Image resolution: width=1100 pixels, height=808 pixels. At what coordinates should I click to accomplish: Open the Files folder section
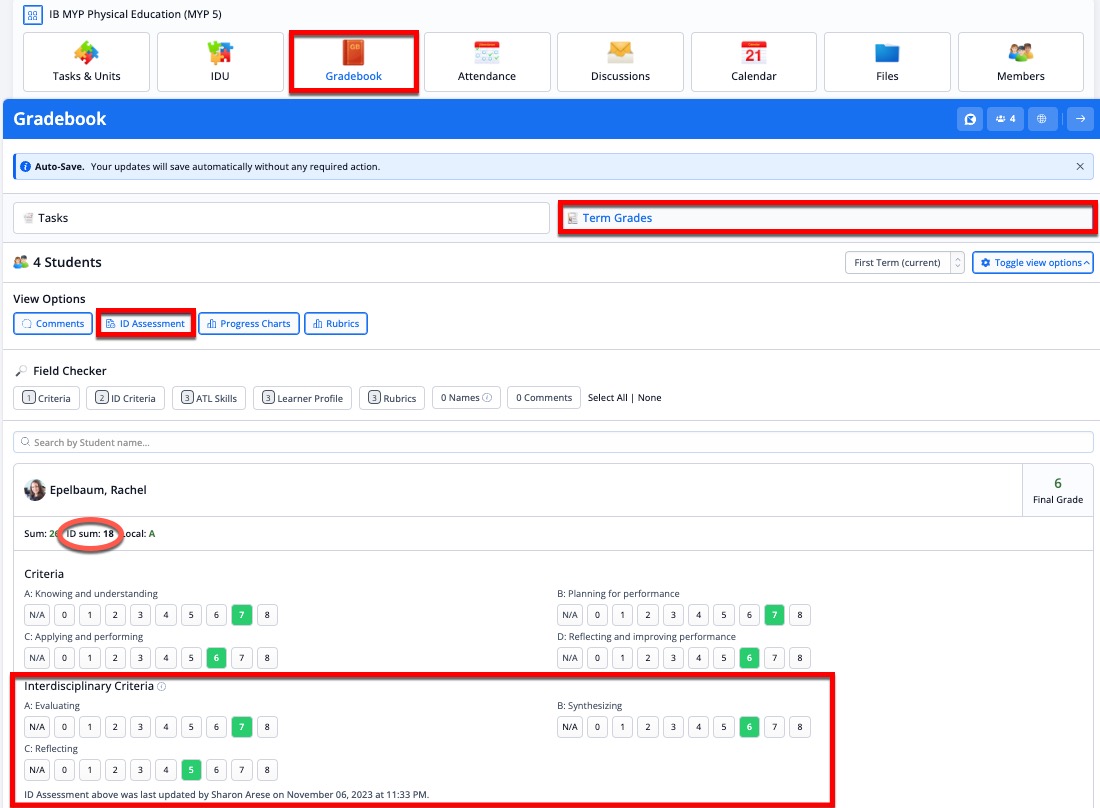pyautogui.click(x=887, y=62)
